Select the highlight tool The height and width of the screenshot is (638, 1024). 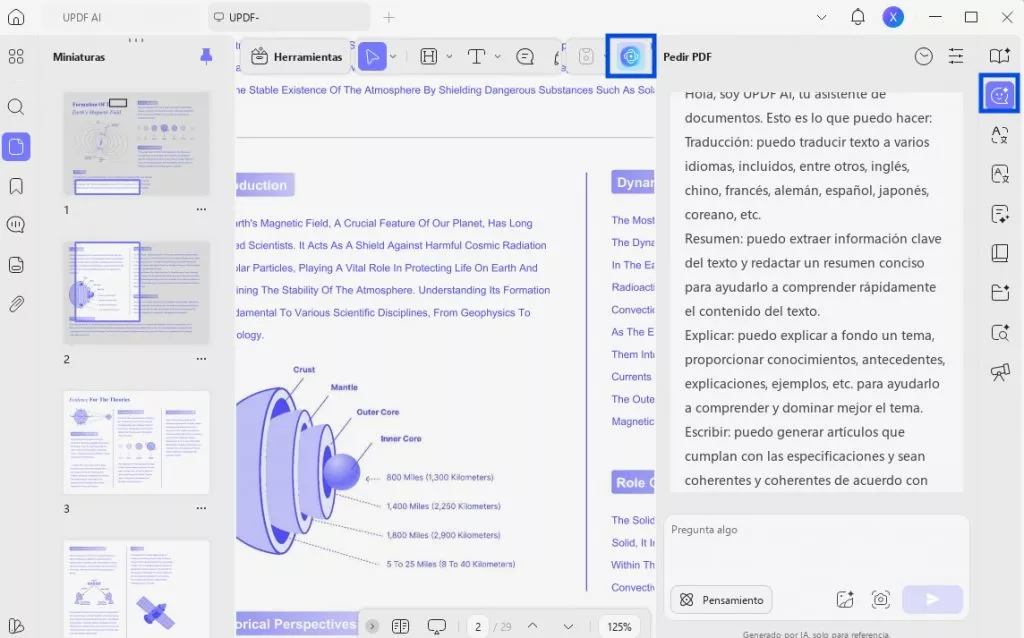[x=428, y=57]
